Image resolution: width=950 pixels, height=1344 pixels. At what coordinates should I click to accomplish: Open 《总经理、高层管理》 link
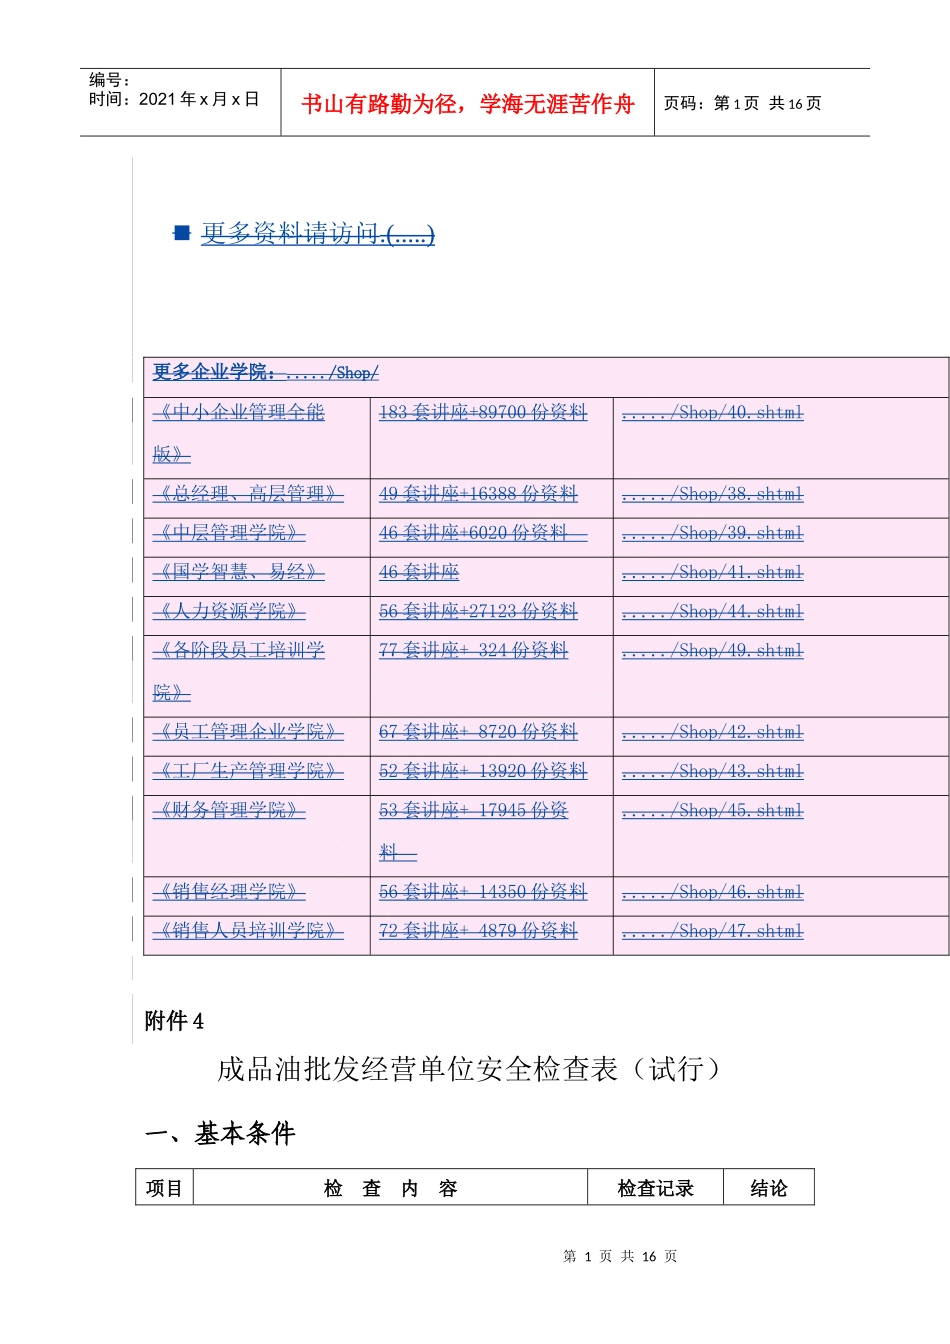[x=248, y=494]
